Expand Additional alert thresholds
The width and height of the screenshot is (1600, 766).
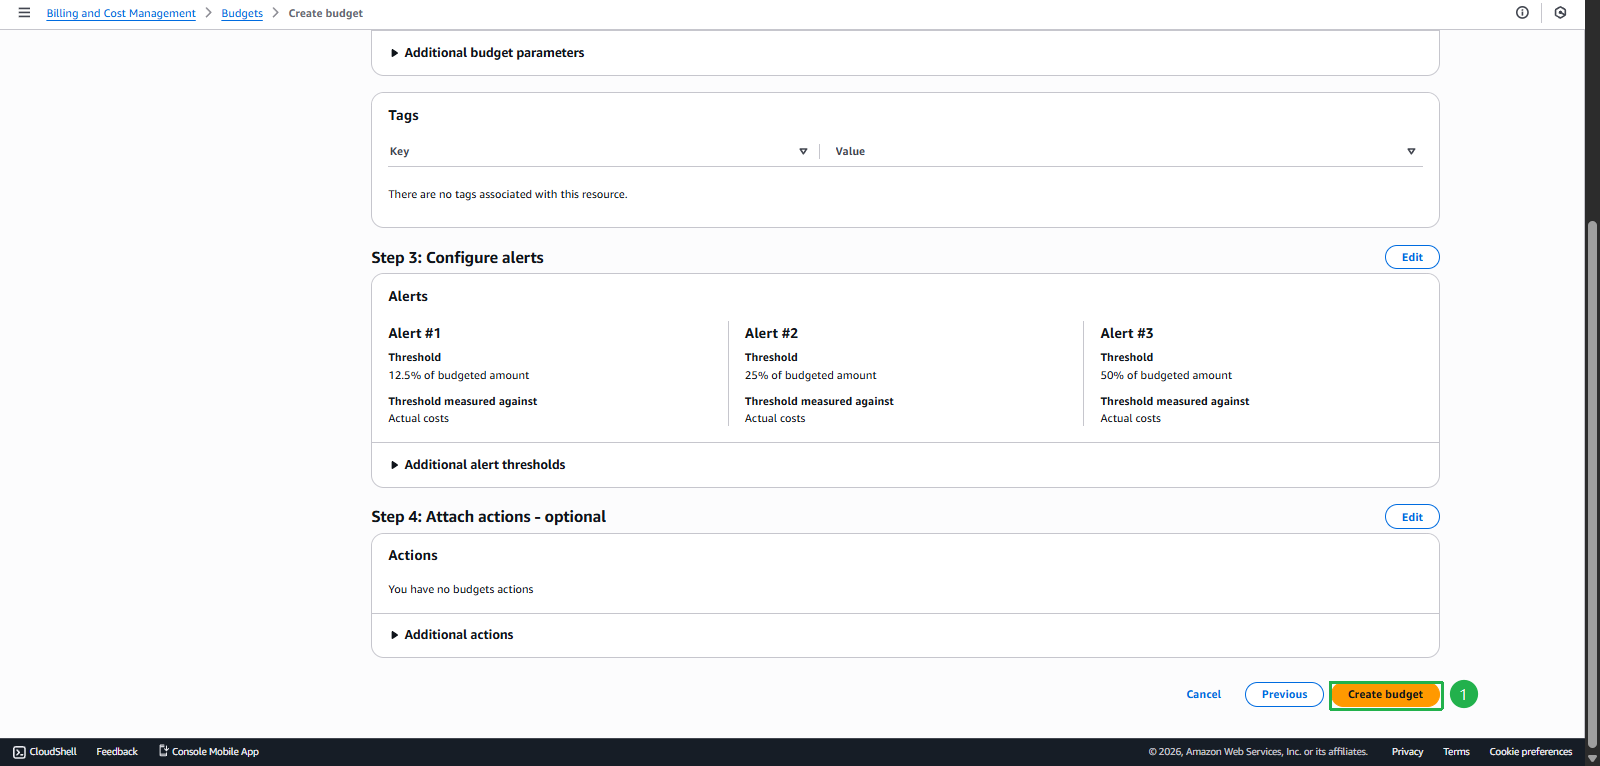coord(484,465)
